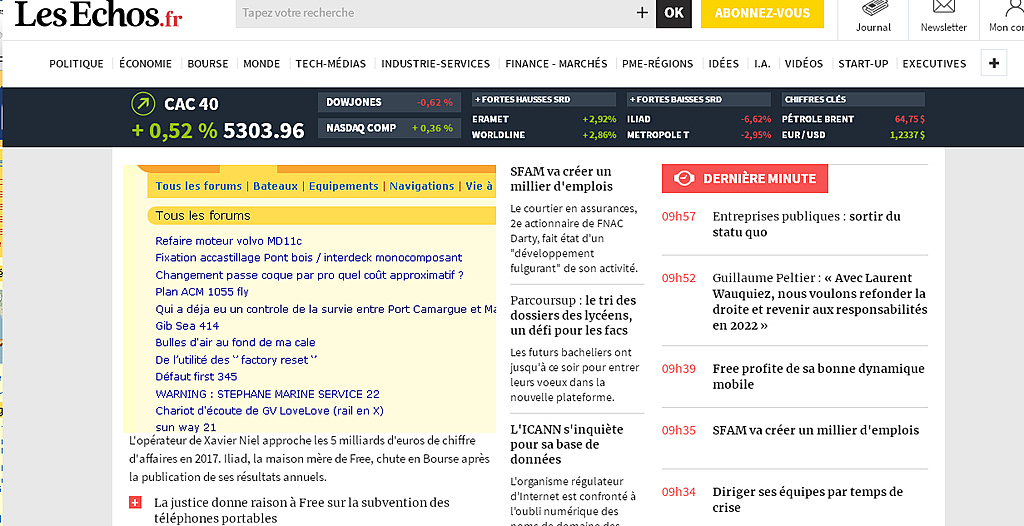Open the Bateaux forum link
The height and width of the screenshot is (526, 1024).
[x=276, y=186]
